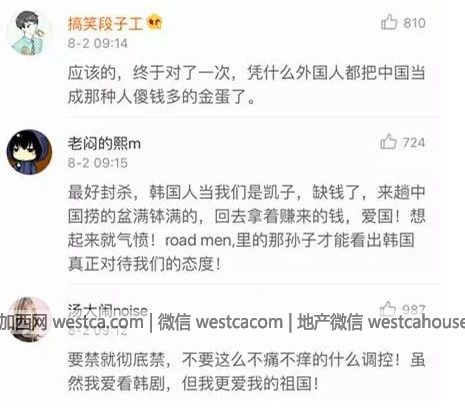Open 搞笑段子工 profile avatar

[x=29, y=33]
